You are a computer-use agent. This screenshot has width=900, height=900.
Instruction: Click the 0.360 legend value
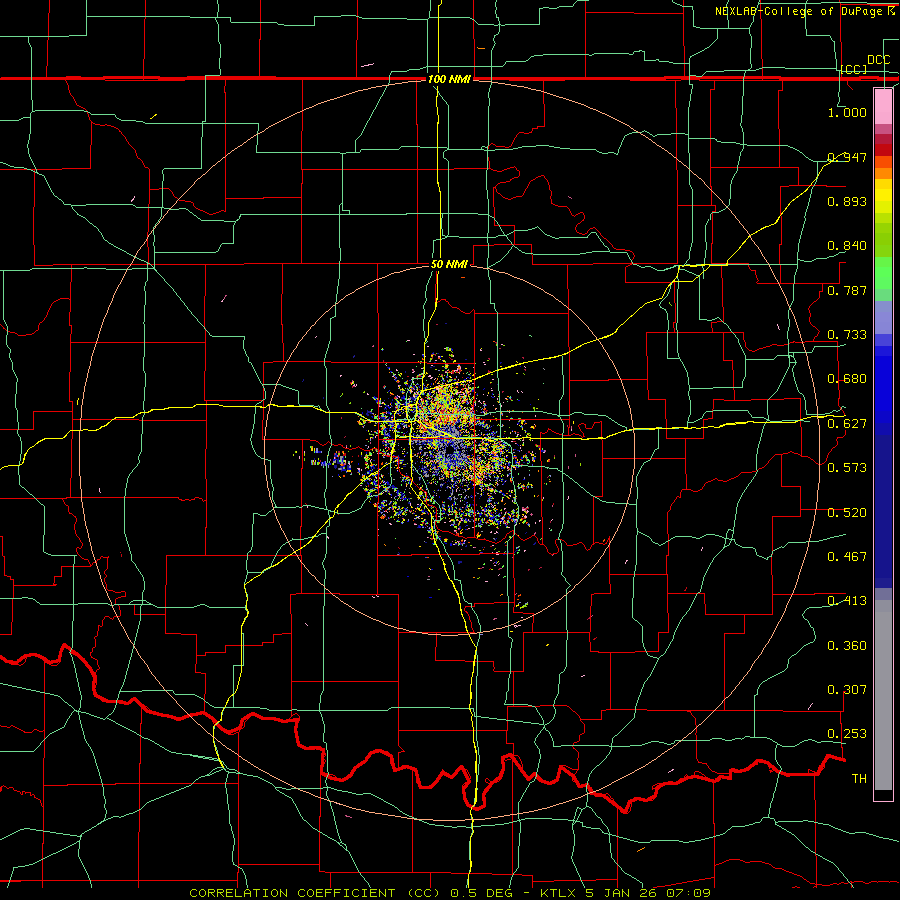pyautogui.click(x=847, y=646)
